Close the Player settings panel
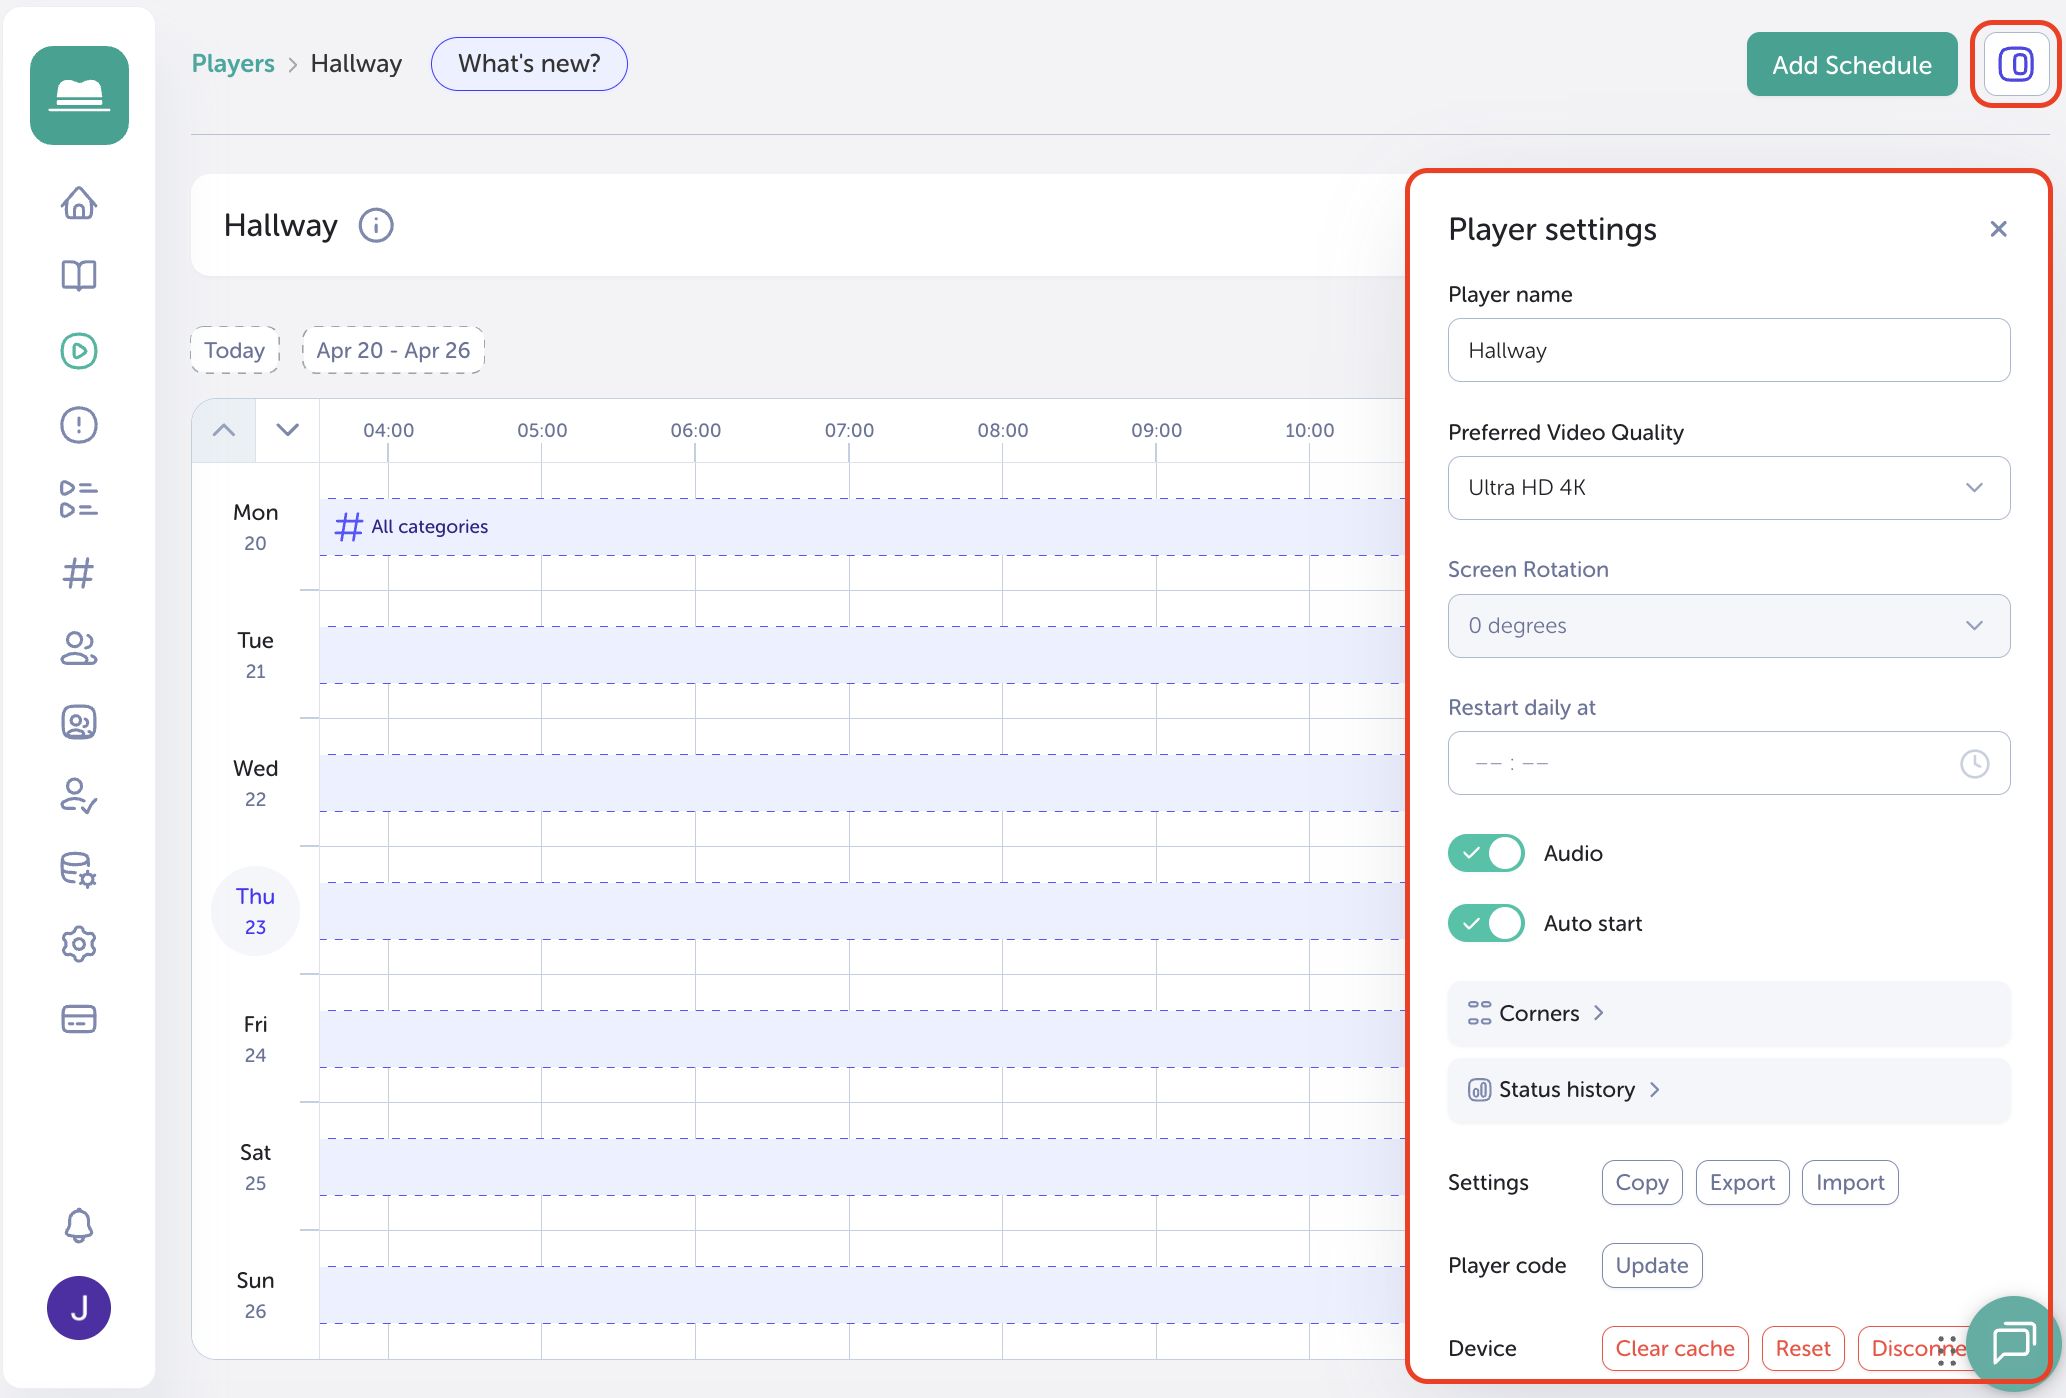 click(x=1999, y=230)
